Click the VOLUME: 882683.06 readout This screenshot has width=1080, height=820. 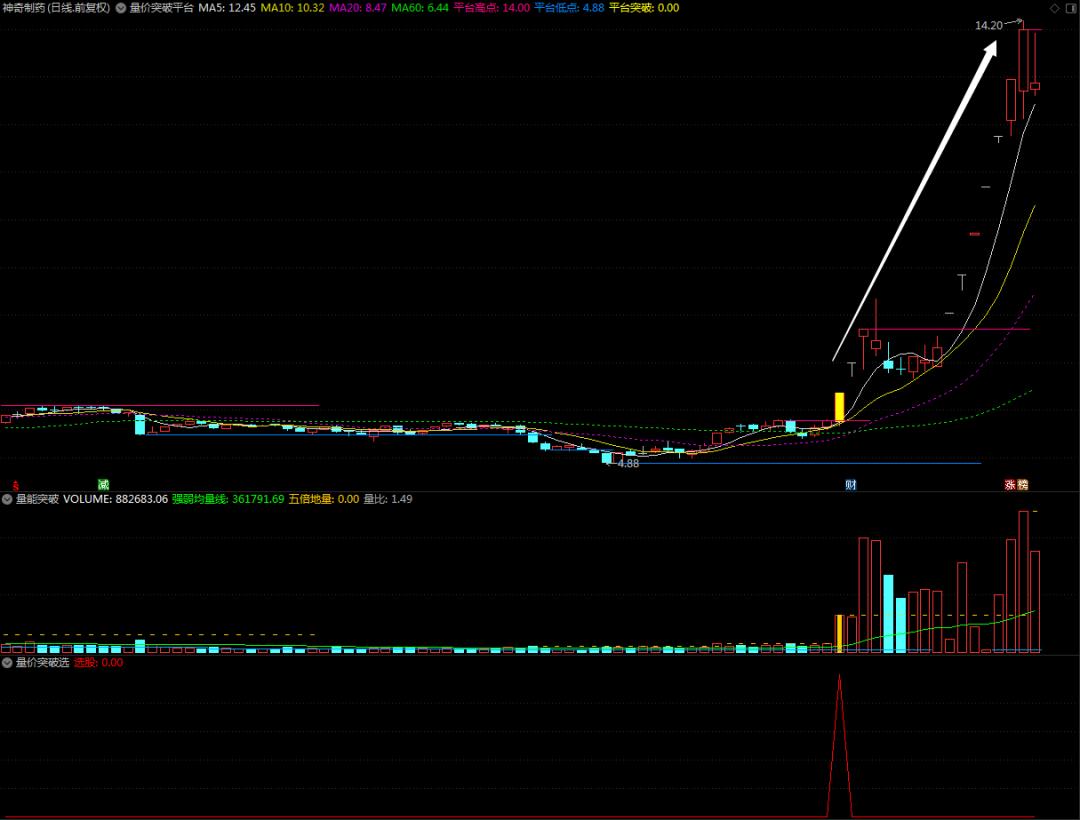115,499
